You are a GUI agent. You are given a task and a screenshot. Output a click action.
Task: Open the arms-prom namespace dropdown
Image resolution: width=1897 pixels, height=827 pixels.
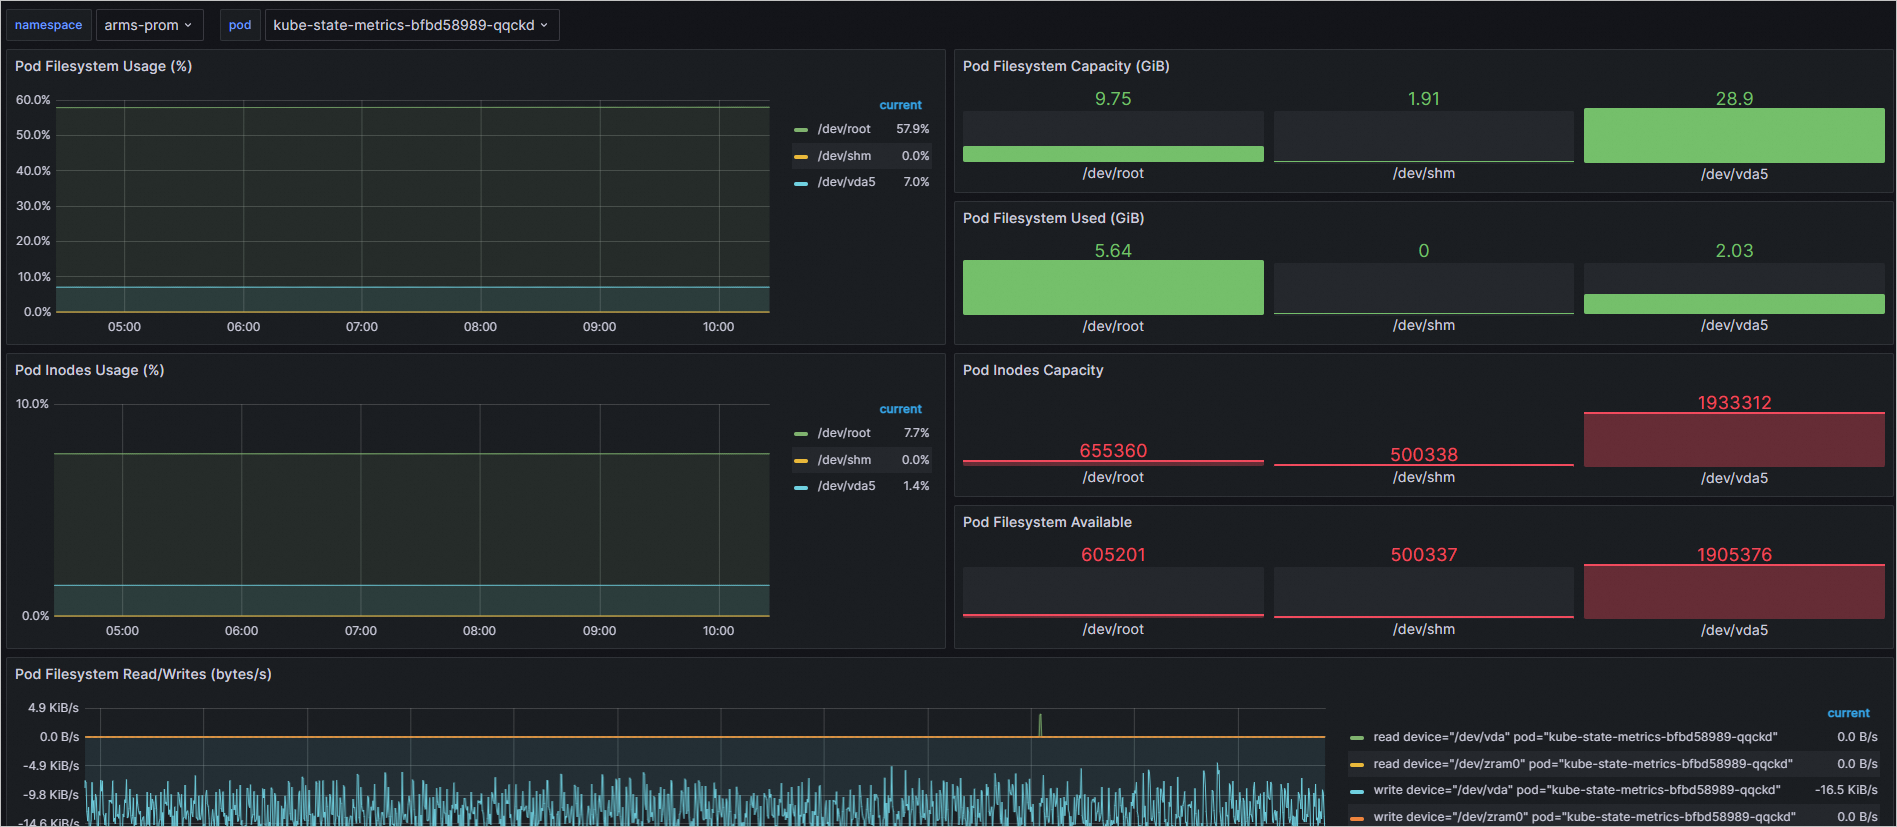point(148,25)
